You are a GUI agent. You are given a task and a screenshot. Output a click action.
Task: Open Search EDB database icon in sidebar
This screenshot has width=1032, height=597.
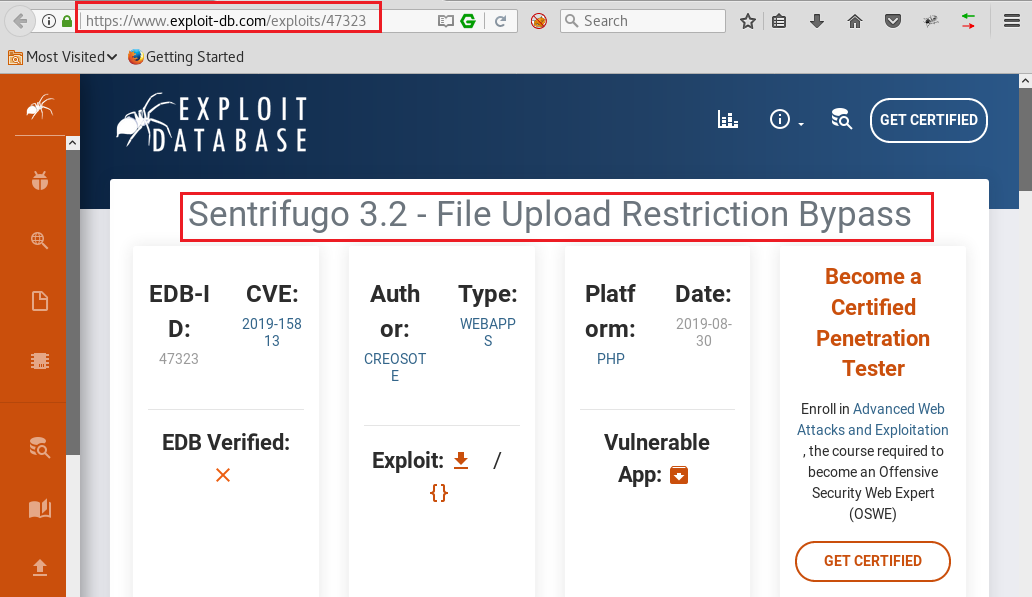click(39, 448)
